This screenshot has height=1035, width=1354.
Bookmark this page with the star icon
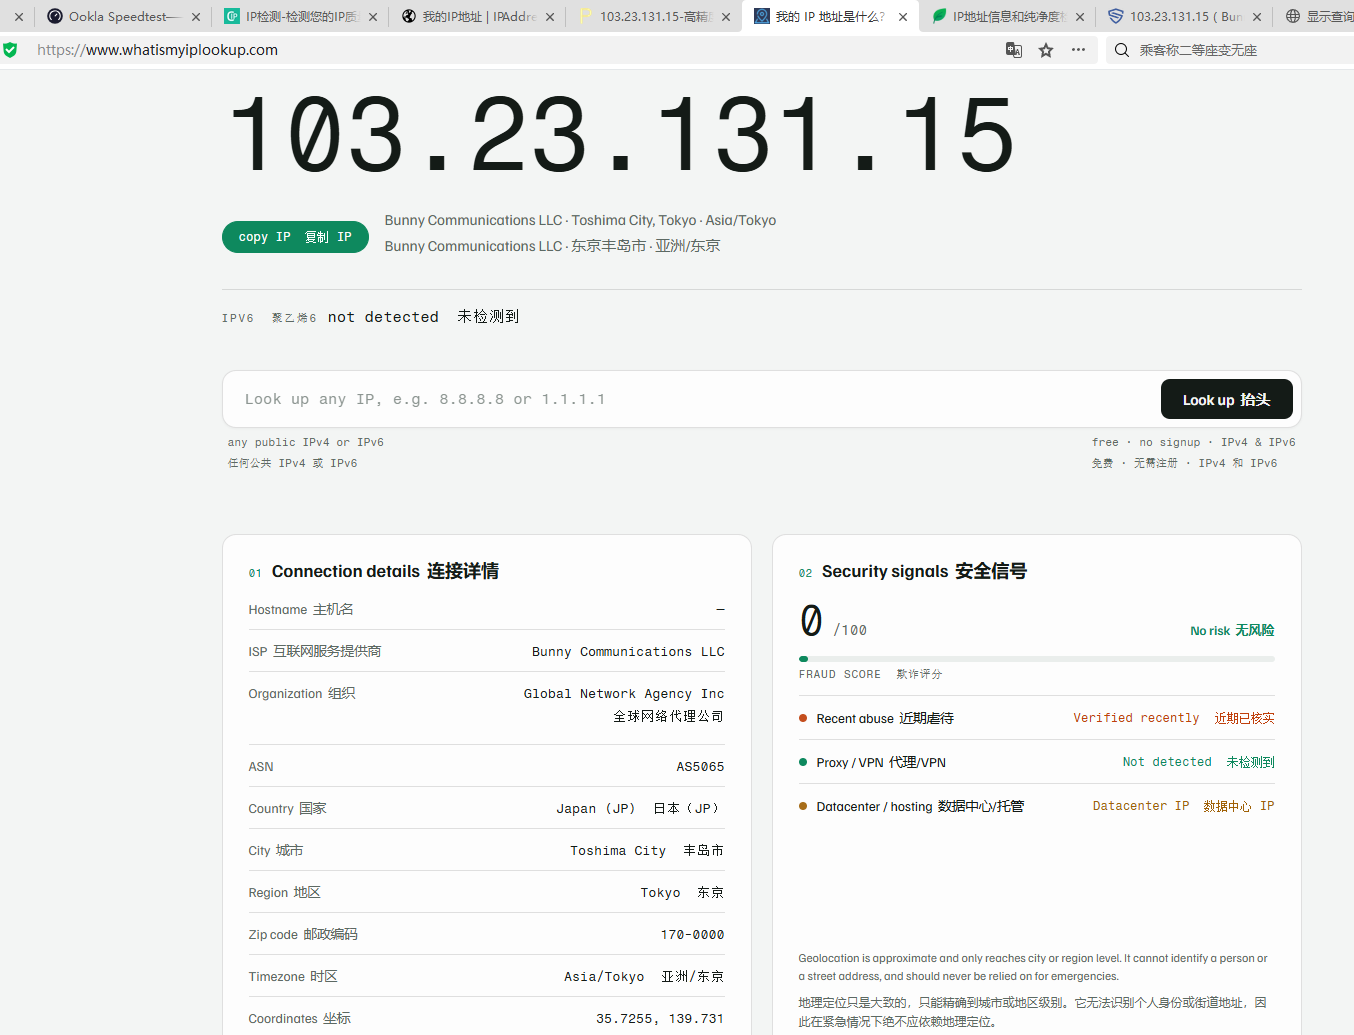tap(1046, 50)
